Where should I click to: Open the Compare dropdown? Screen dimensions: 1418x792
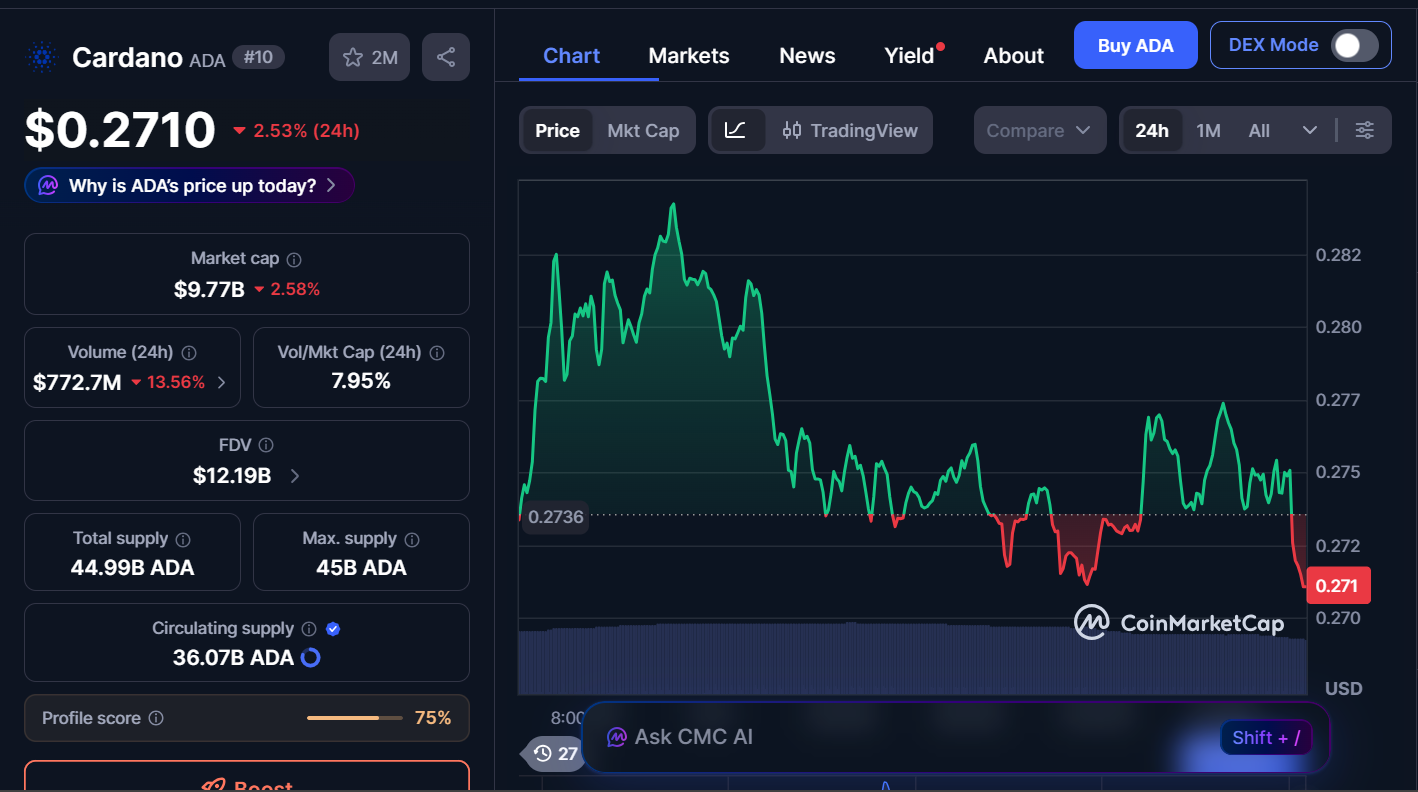1039,130
